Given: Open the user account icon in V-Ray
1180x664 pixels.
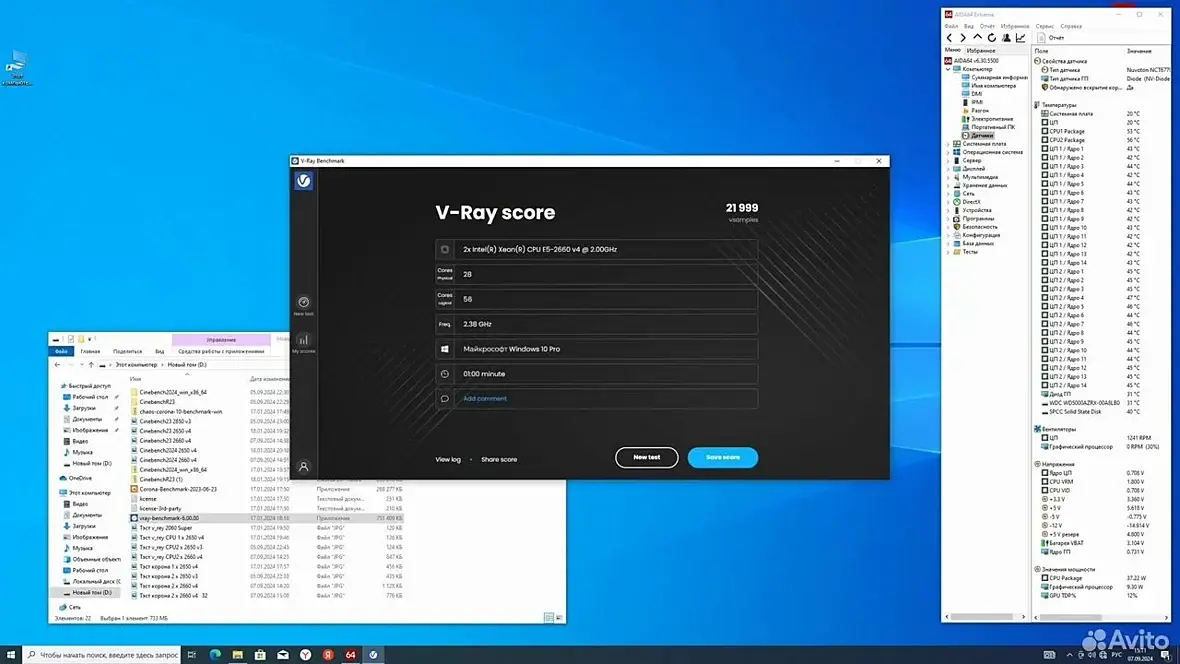Looking at the screenshot, I should click(x=303, y=467).
